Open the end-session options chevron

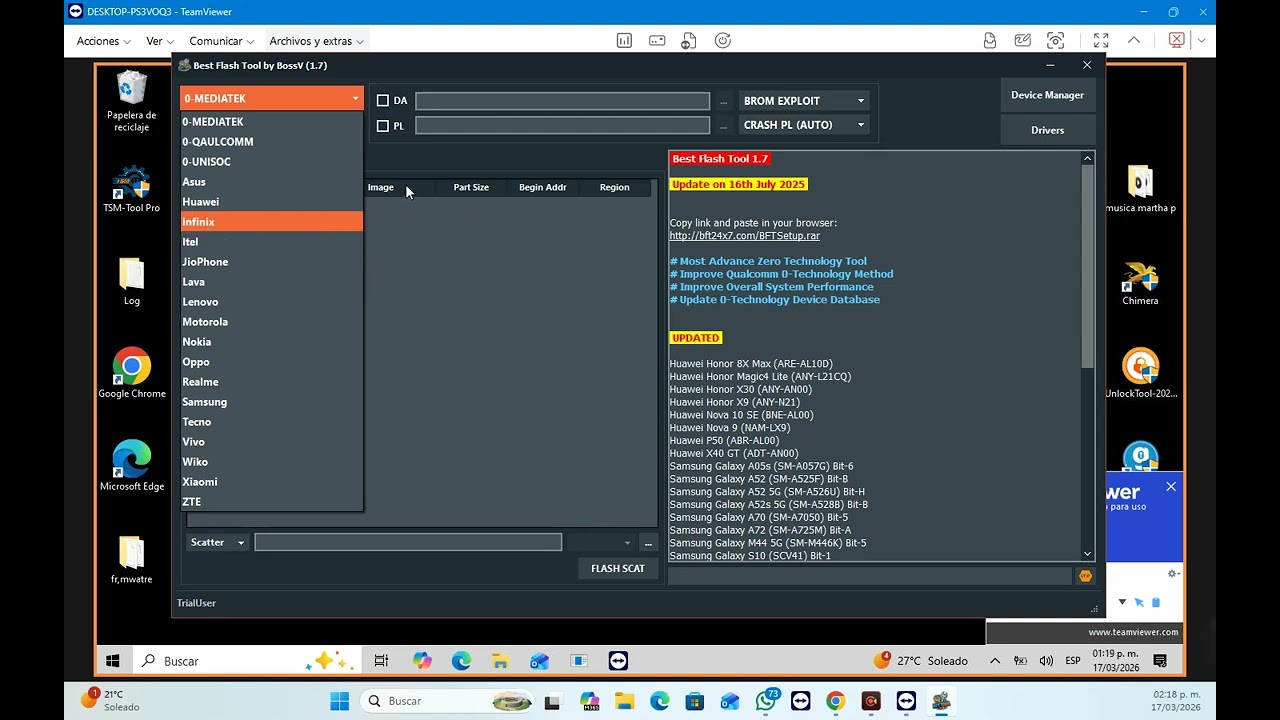tap(1201, 41)
